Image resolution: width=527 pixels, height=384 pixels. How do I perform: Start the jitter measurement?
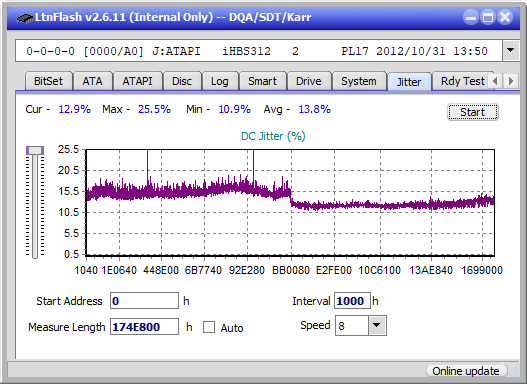pyautogui.click(x=473, y=112)
